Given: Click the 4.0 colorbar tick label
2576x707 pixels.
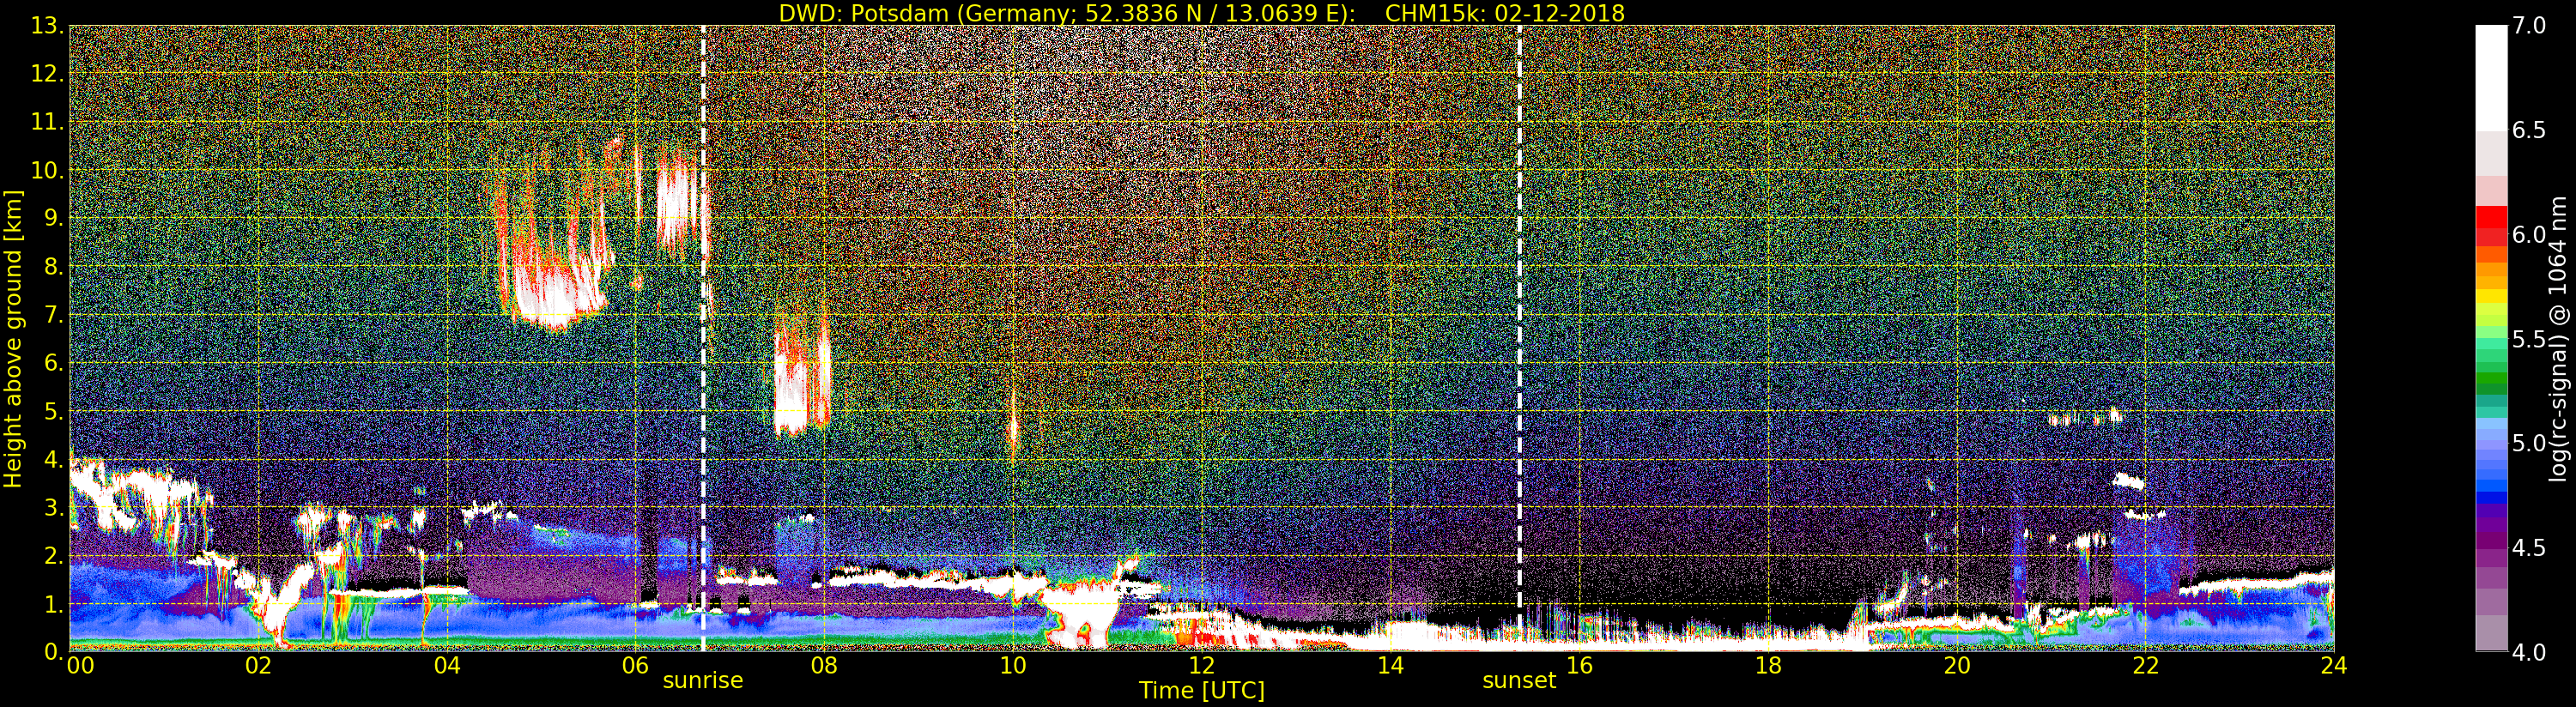Looking at the screenshot, I should 2529,652.
